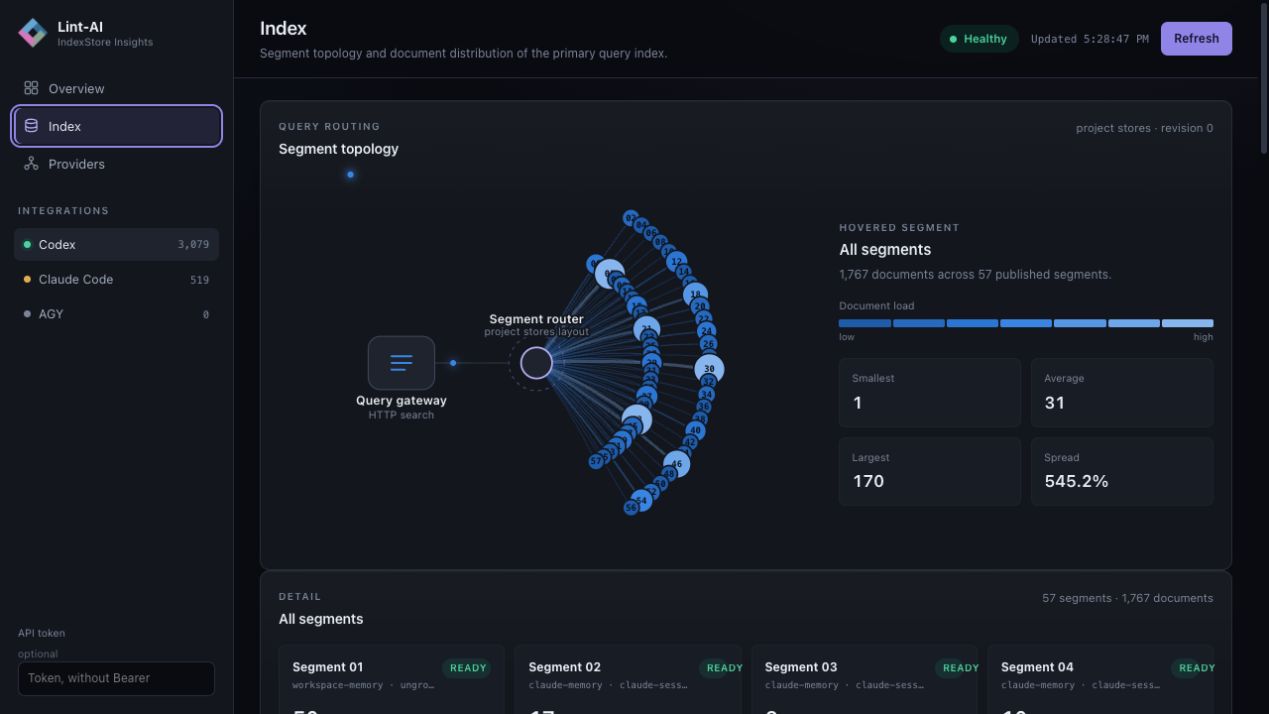Click the Claude Code count 519

pos(199,280)
